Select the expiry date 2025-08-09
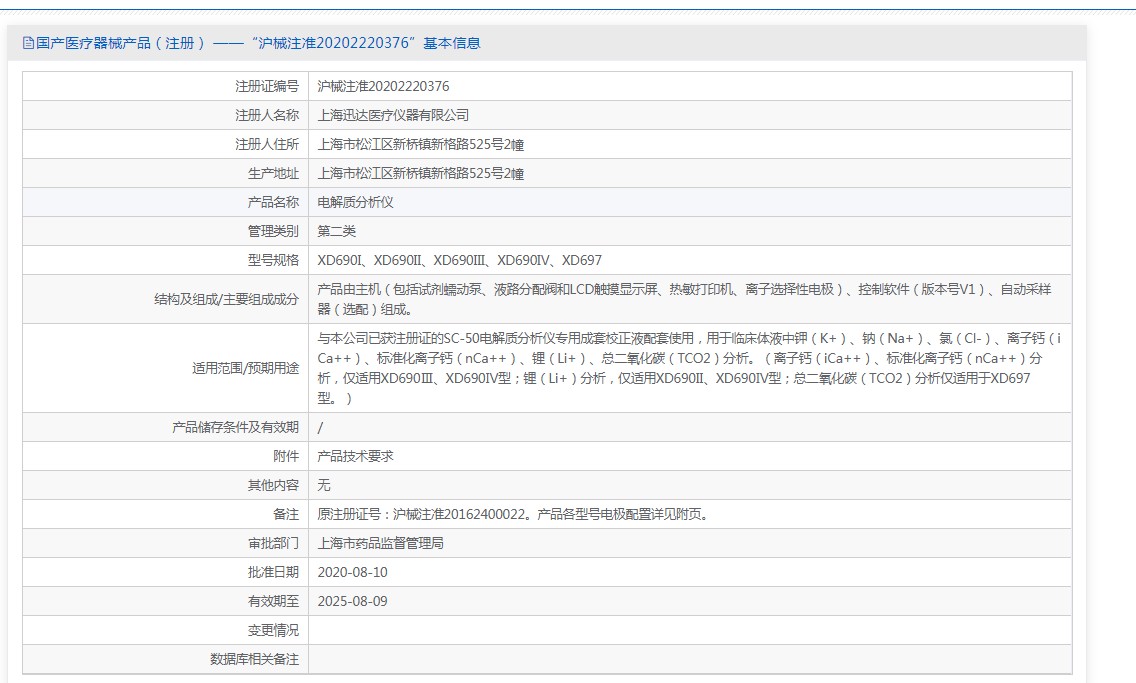1136x683 pixels. tap(353, 601)
